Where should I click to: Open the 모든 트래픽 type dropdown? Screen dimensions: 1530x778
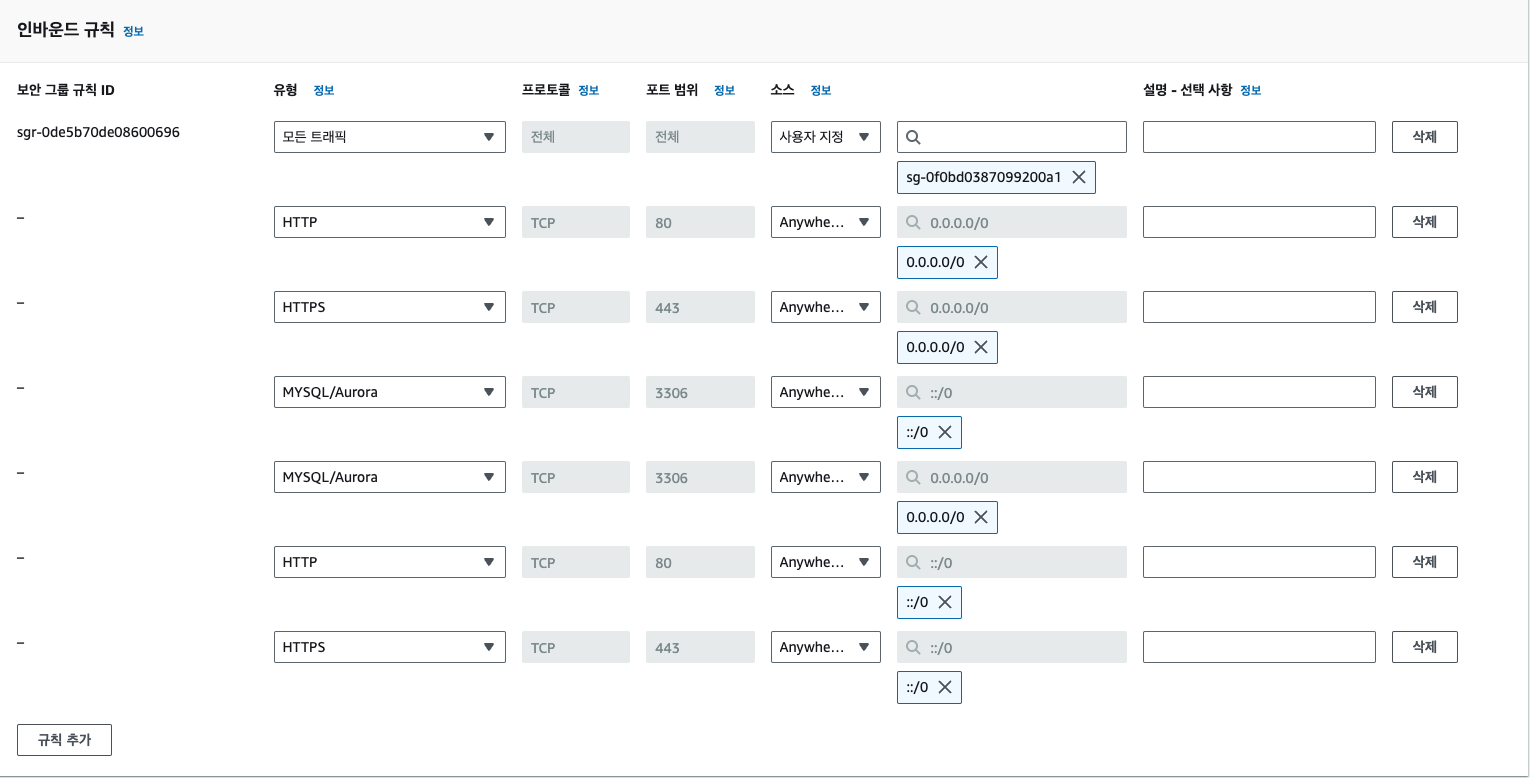tap(389, 137)
